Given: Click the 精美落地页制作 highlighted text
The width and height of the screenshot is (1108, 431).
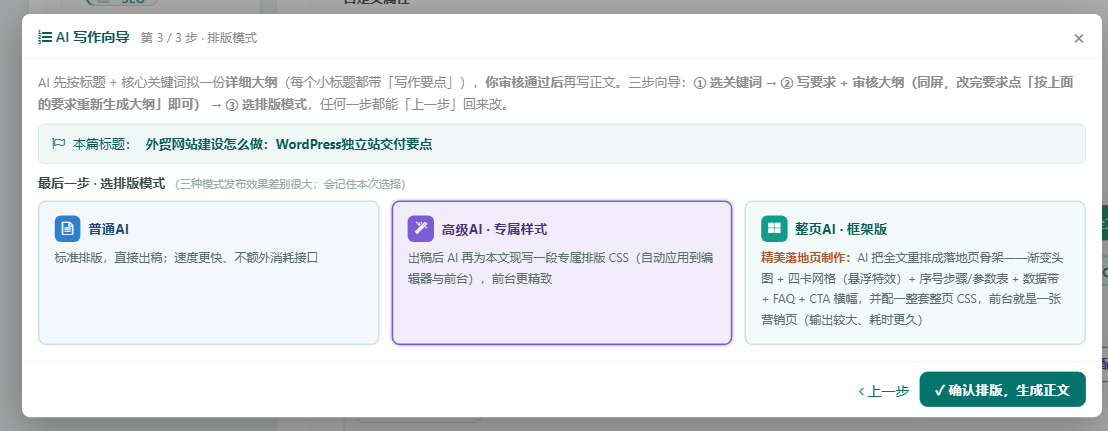Looking at the screenshot, I should click(806, 257).
